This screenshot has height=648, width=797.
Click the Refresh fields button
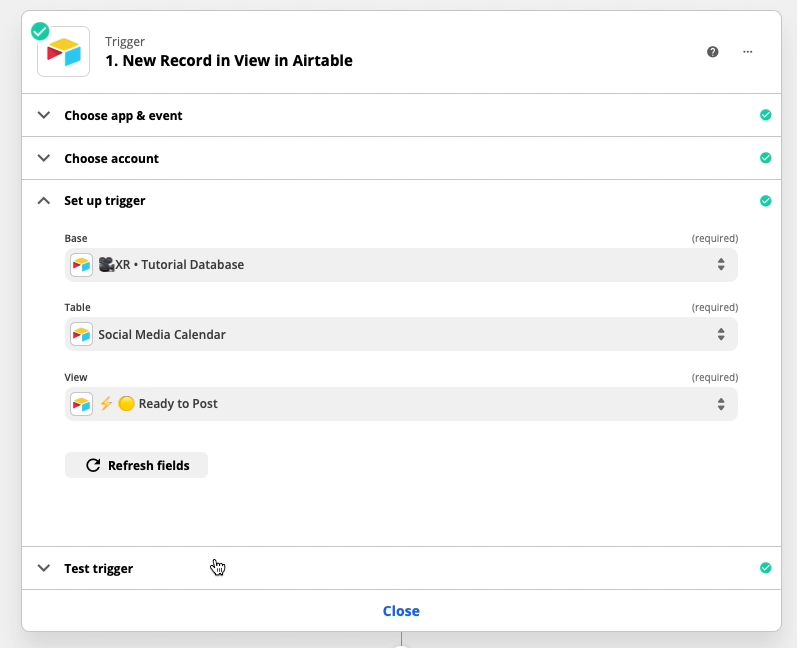coord(136,465)
